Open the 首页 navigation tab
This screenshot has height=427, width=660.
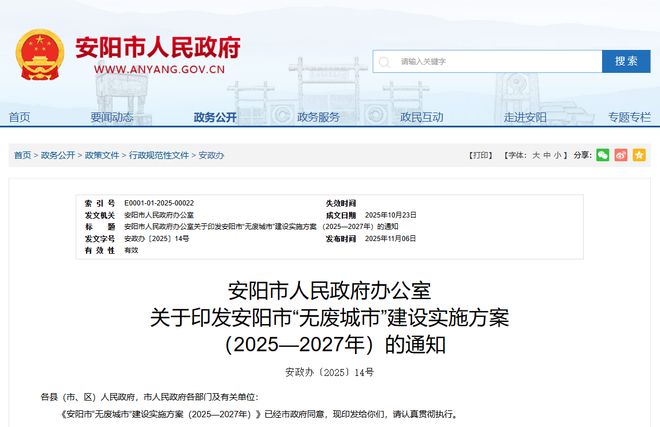19,117
